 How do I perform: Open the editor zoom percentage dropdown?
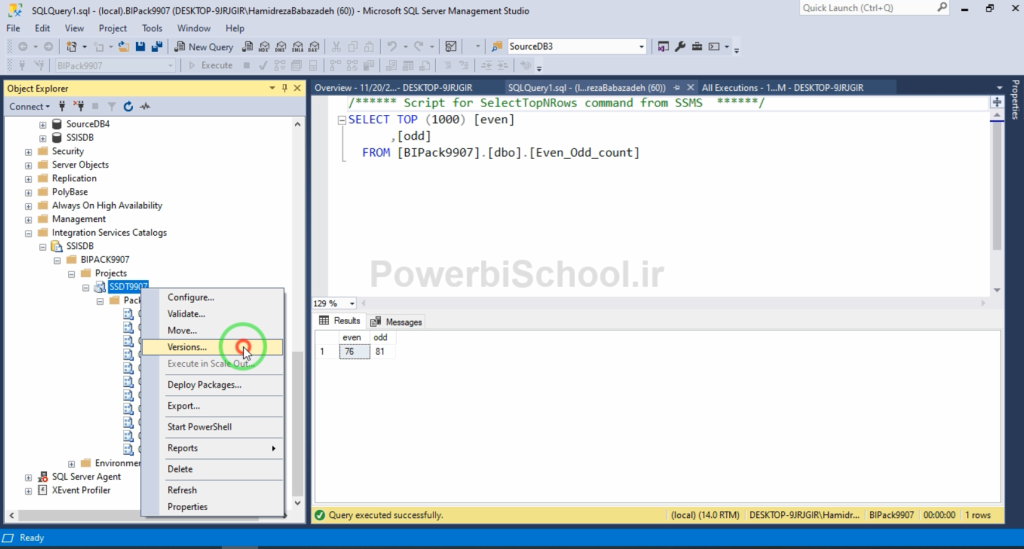point(351,303)
